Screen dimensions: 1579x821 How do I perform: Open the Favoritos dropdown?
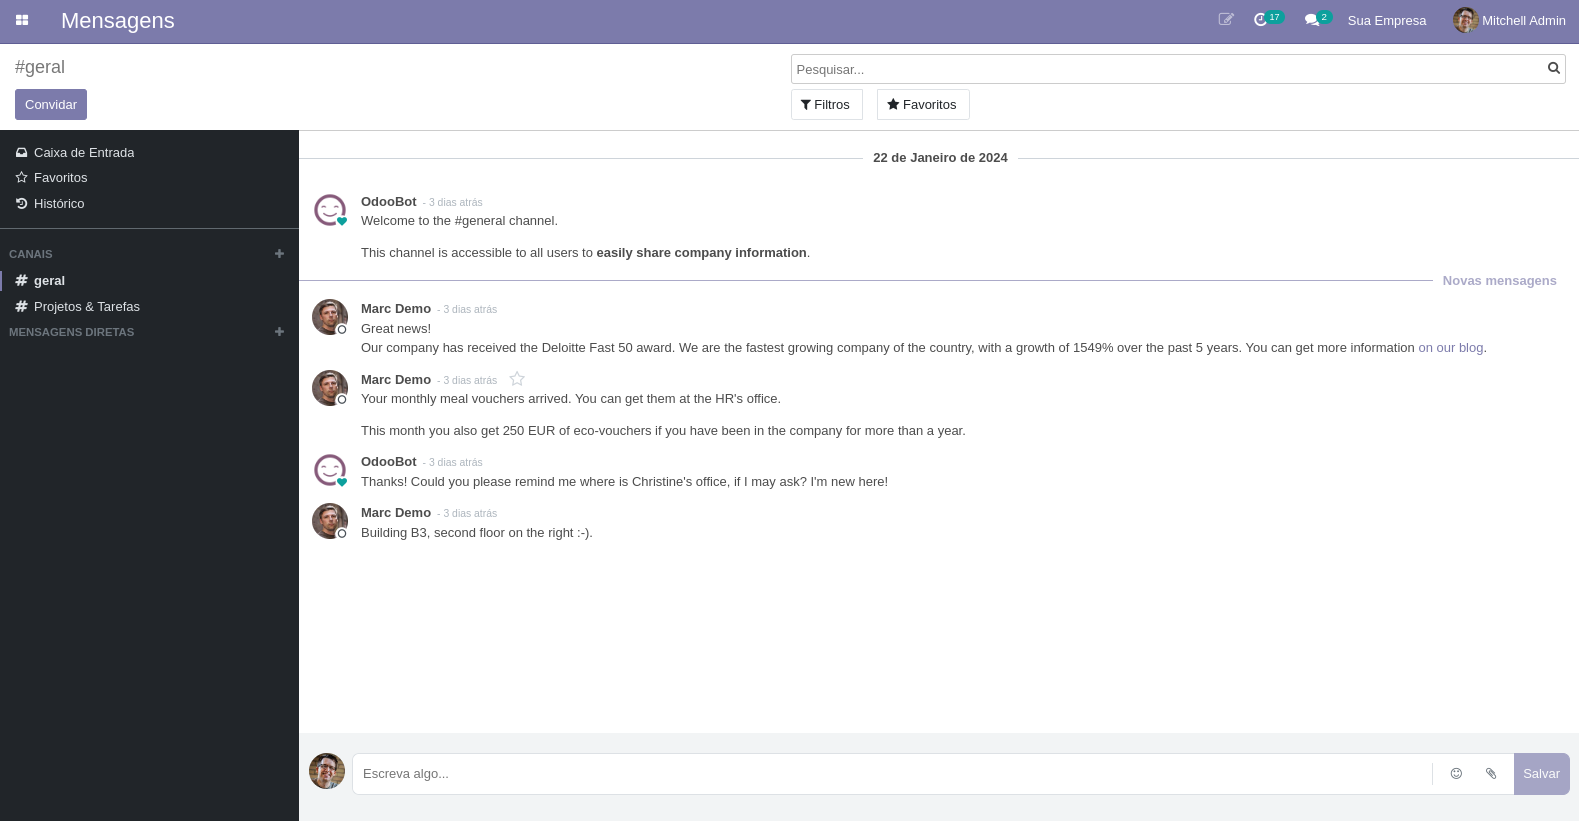(923, 104)
